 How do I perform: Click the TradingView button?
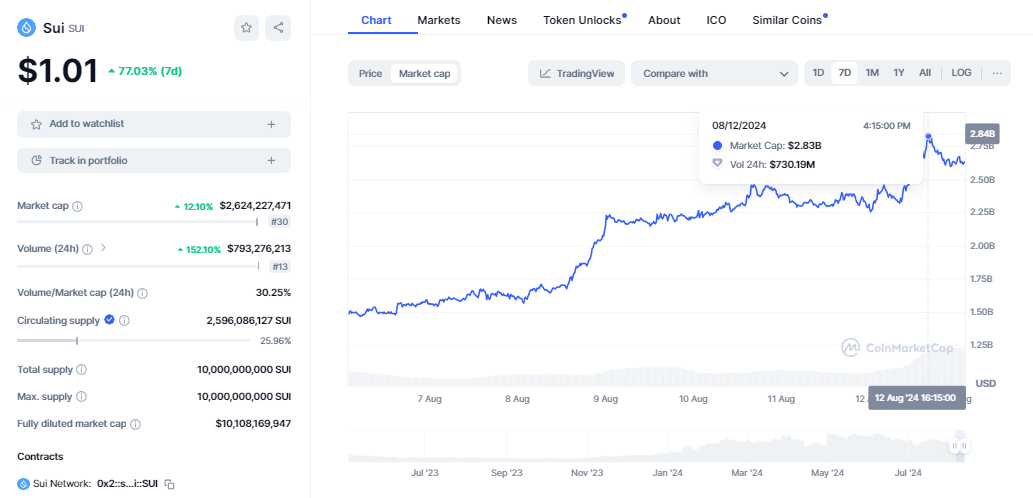576,73
